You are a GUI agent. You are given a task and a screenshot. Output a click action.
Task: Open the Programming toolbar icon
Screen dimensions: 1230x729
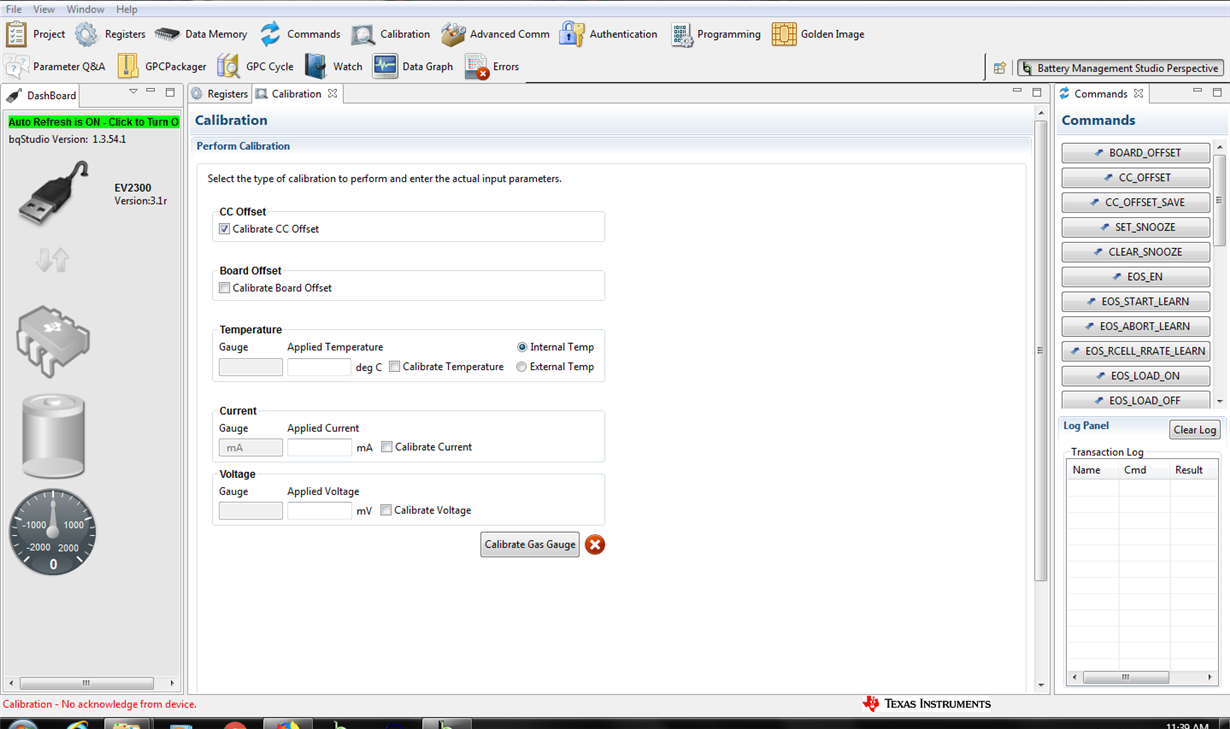click(682, 34)
